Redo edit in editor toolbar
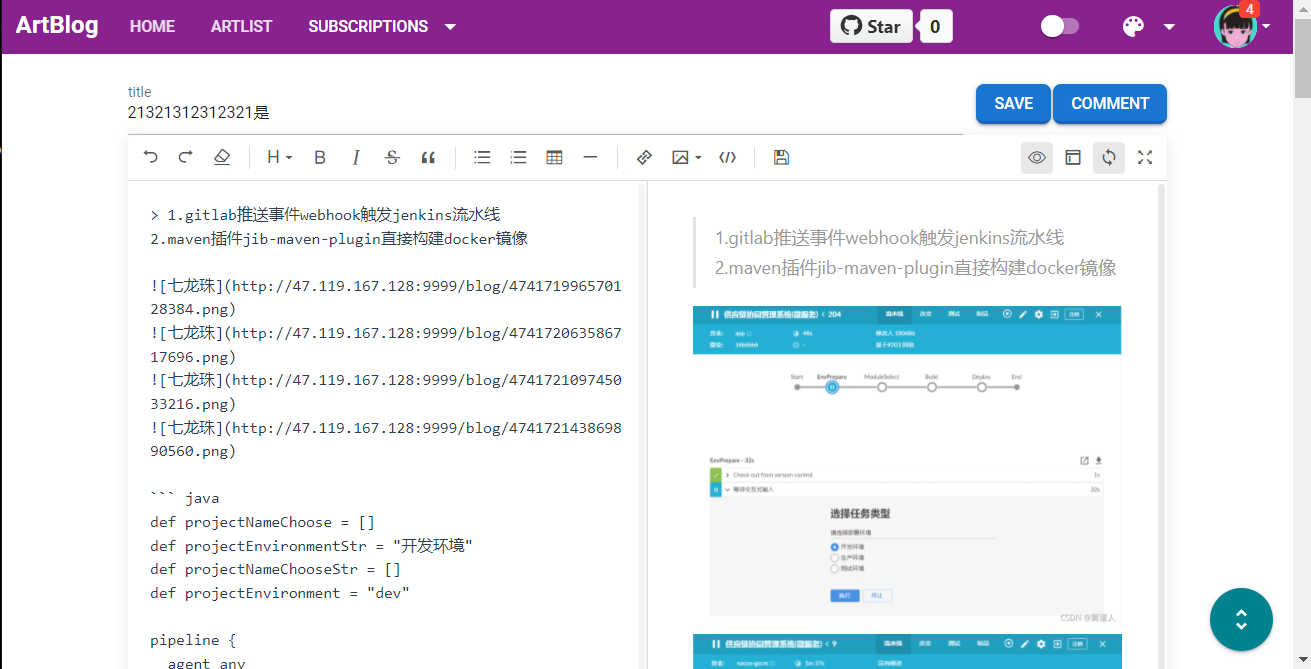 coord(185,157)
